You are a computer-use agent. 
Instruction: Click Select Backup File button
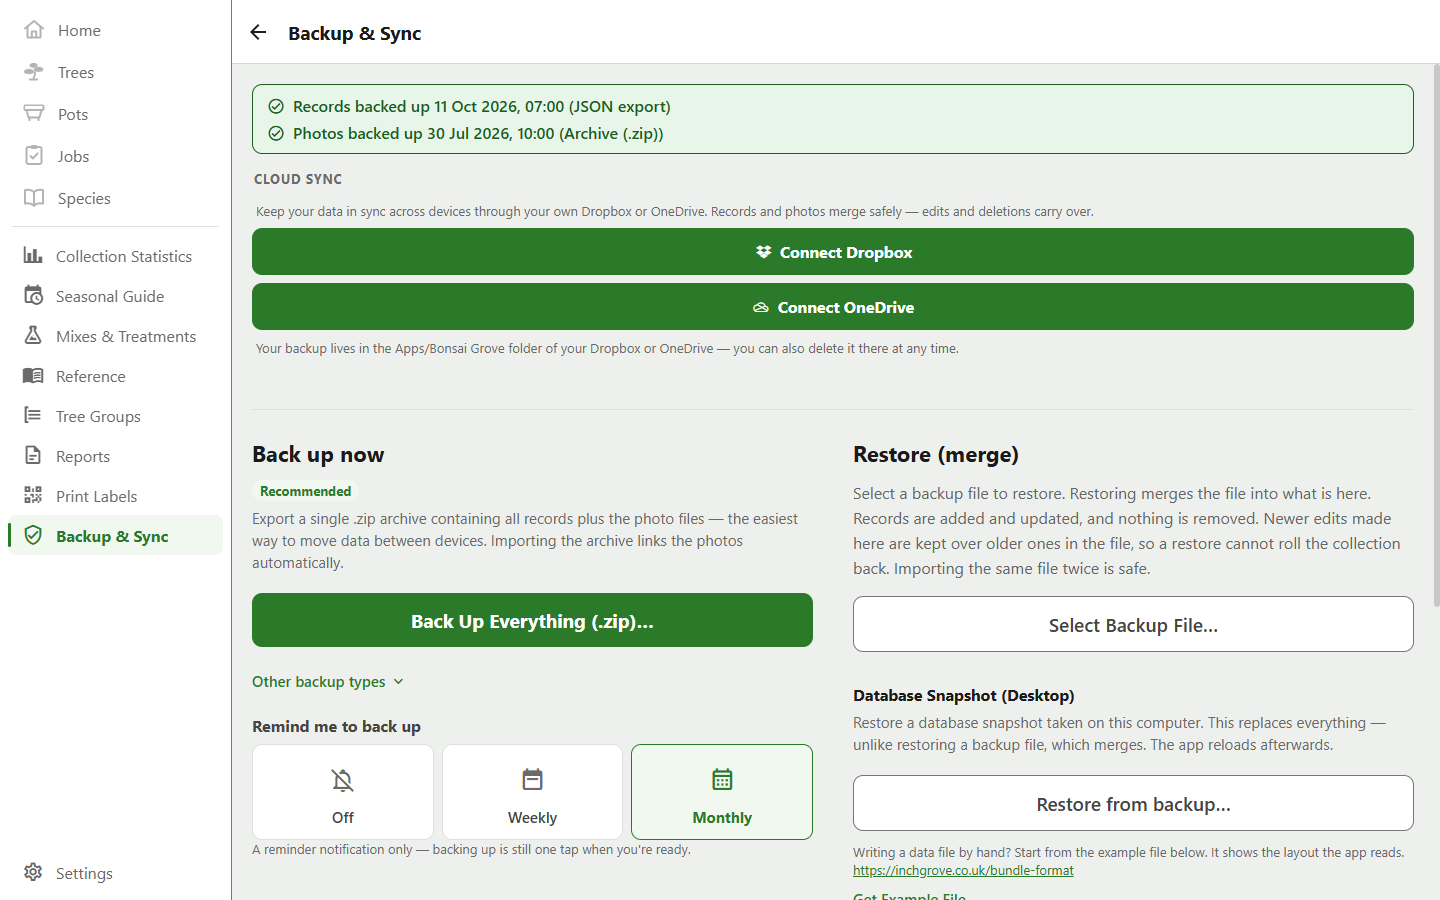tap(1133, 625)
